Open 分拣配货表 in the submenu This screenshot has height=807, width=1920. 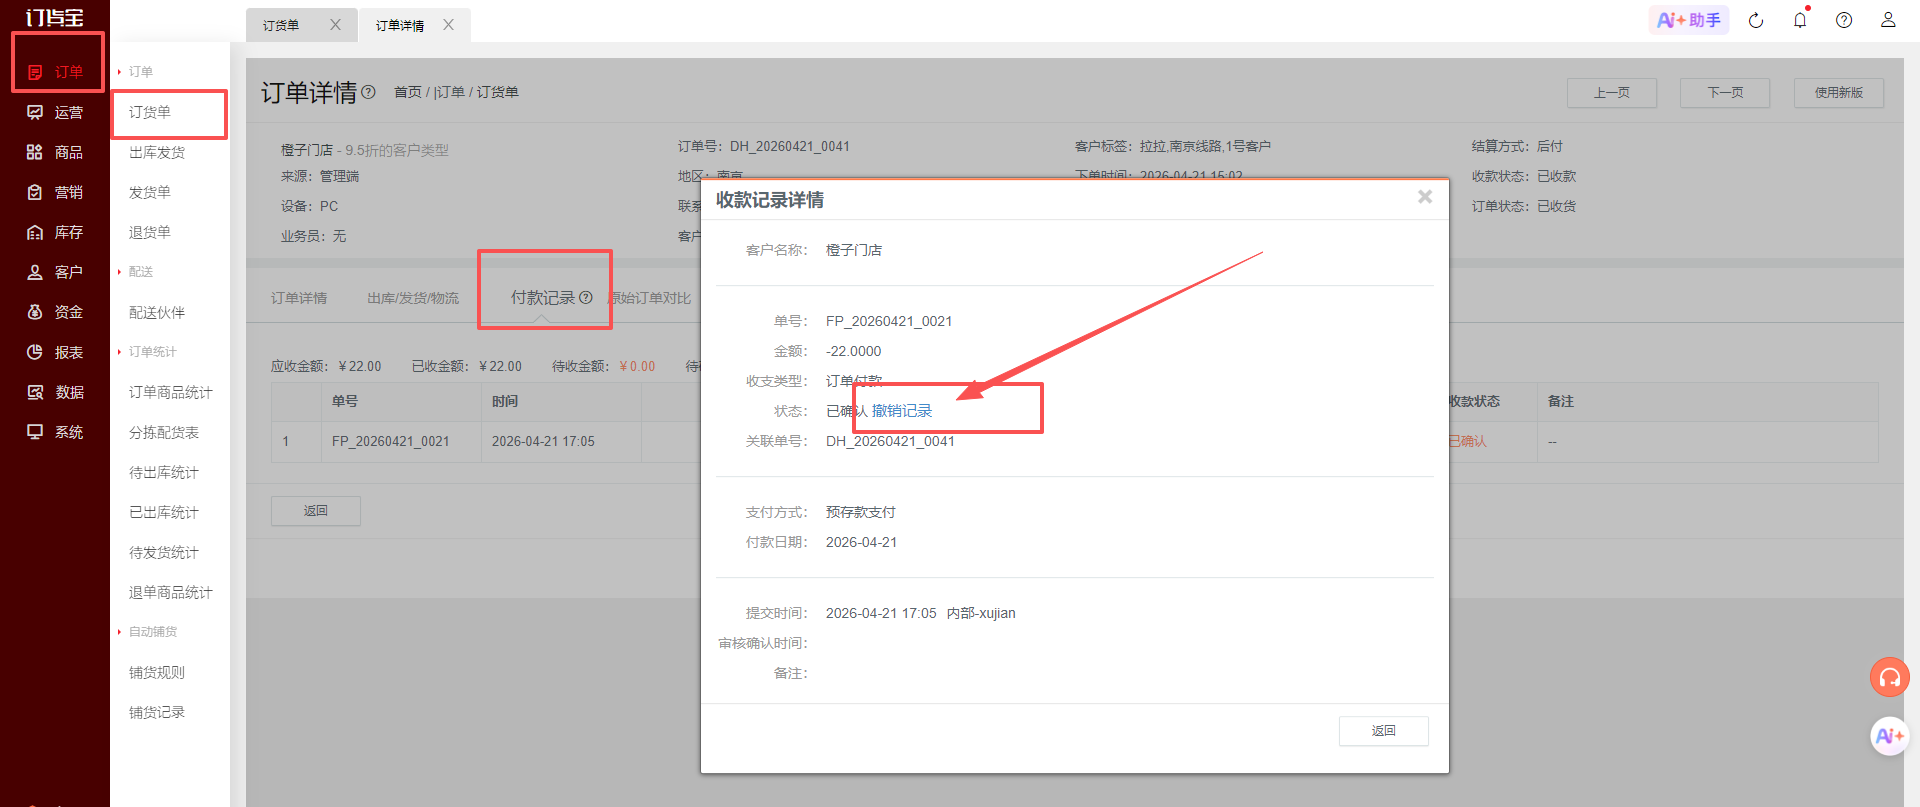click(x=164, y=432)
